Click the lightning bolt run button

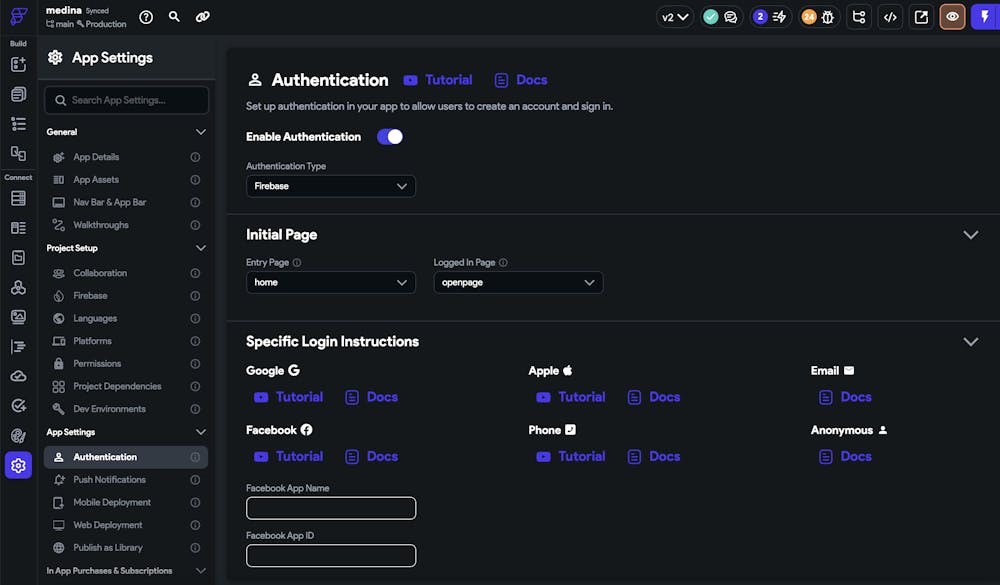(x=982, y=17)
